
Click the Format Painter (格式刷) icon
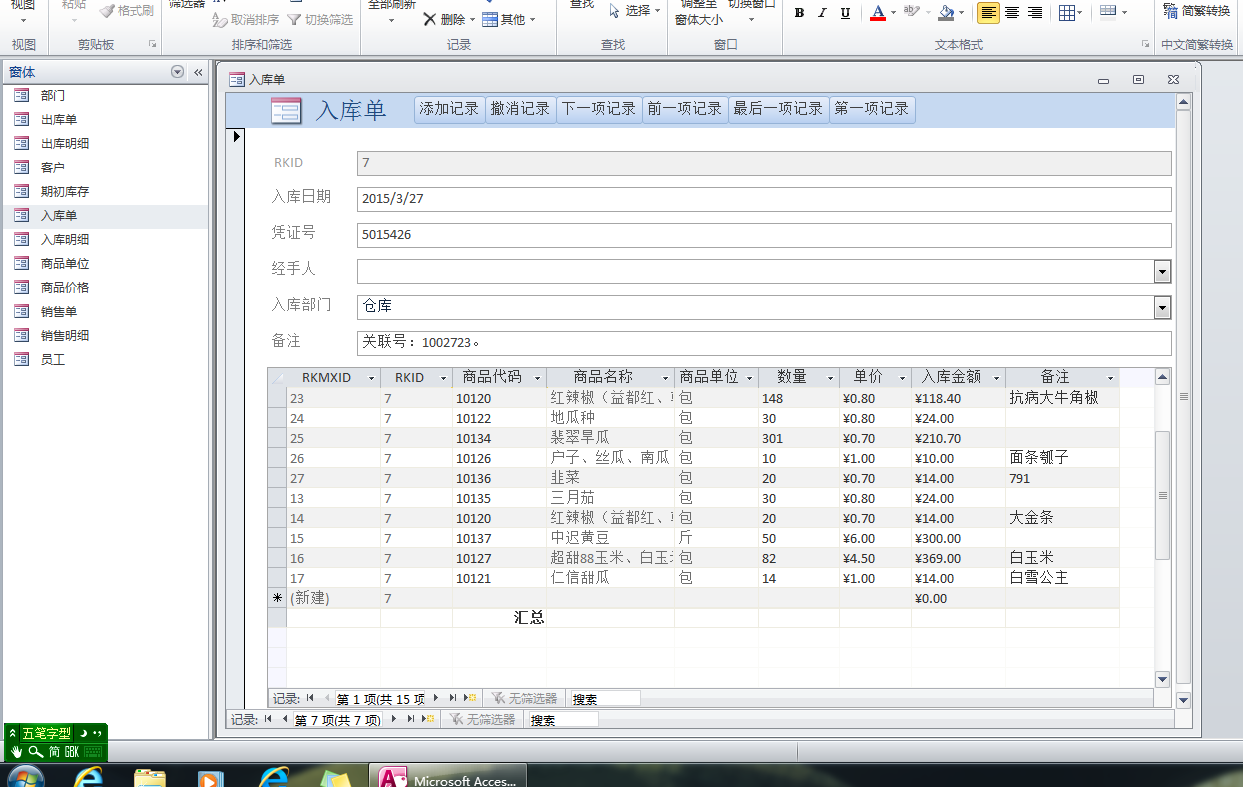tap(108, 11)
